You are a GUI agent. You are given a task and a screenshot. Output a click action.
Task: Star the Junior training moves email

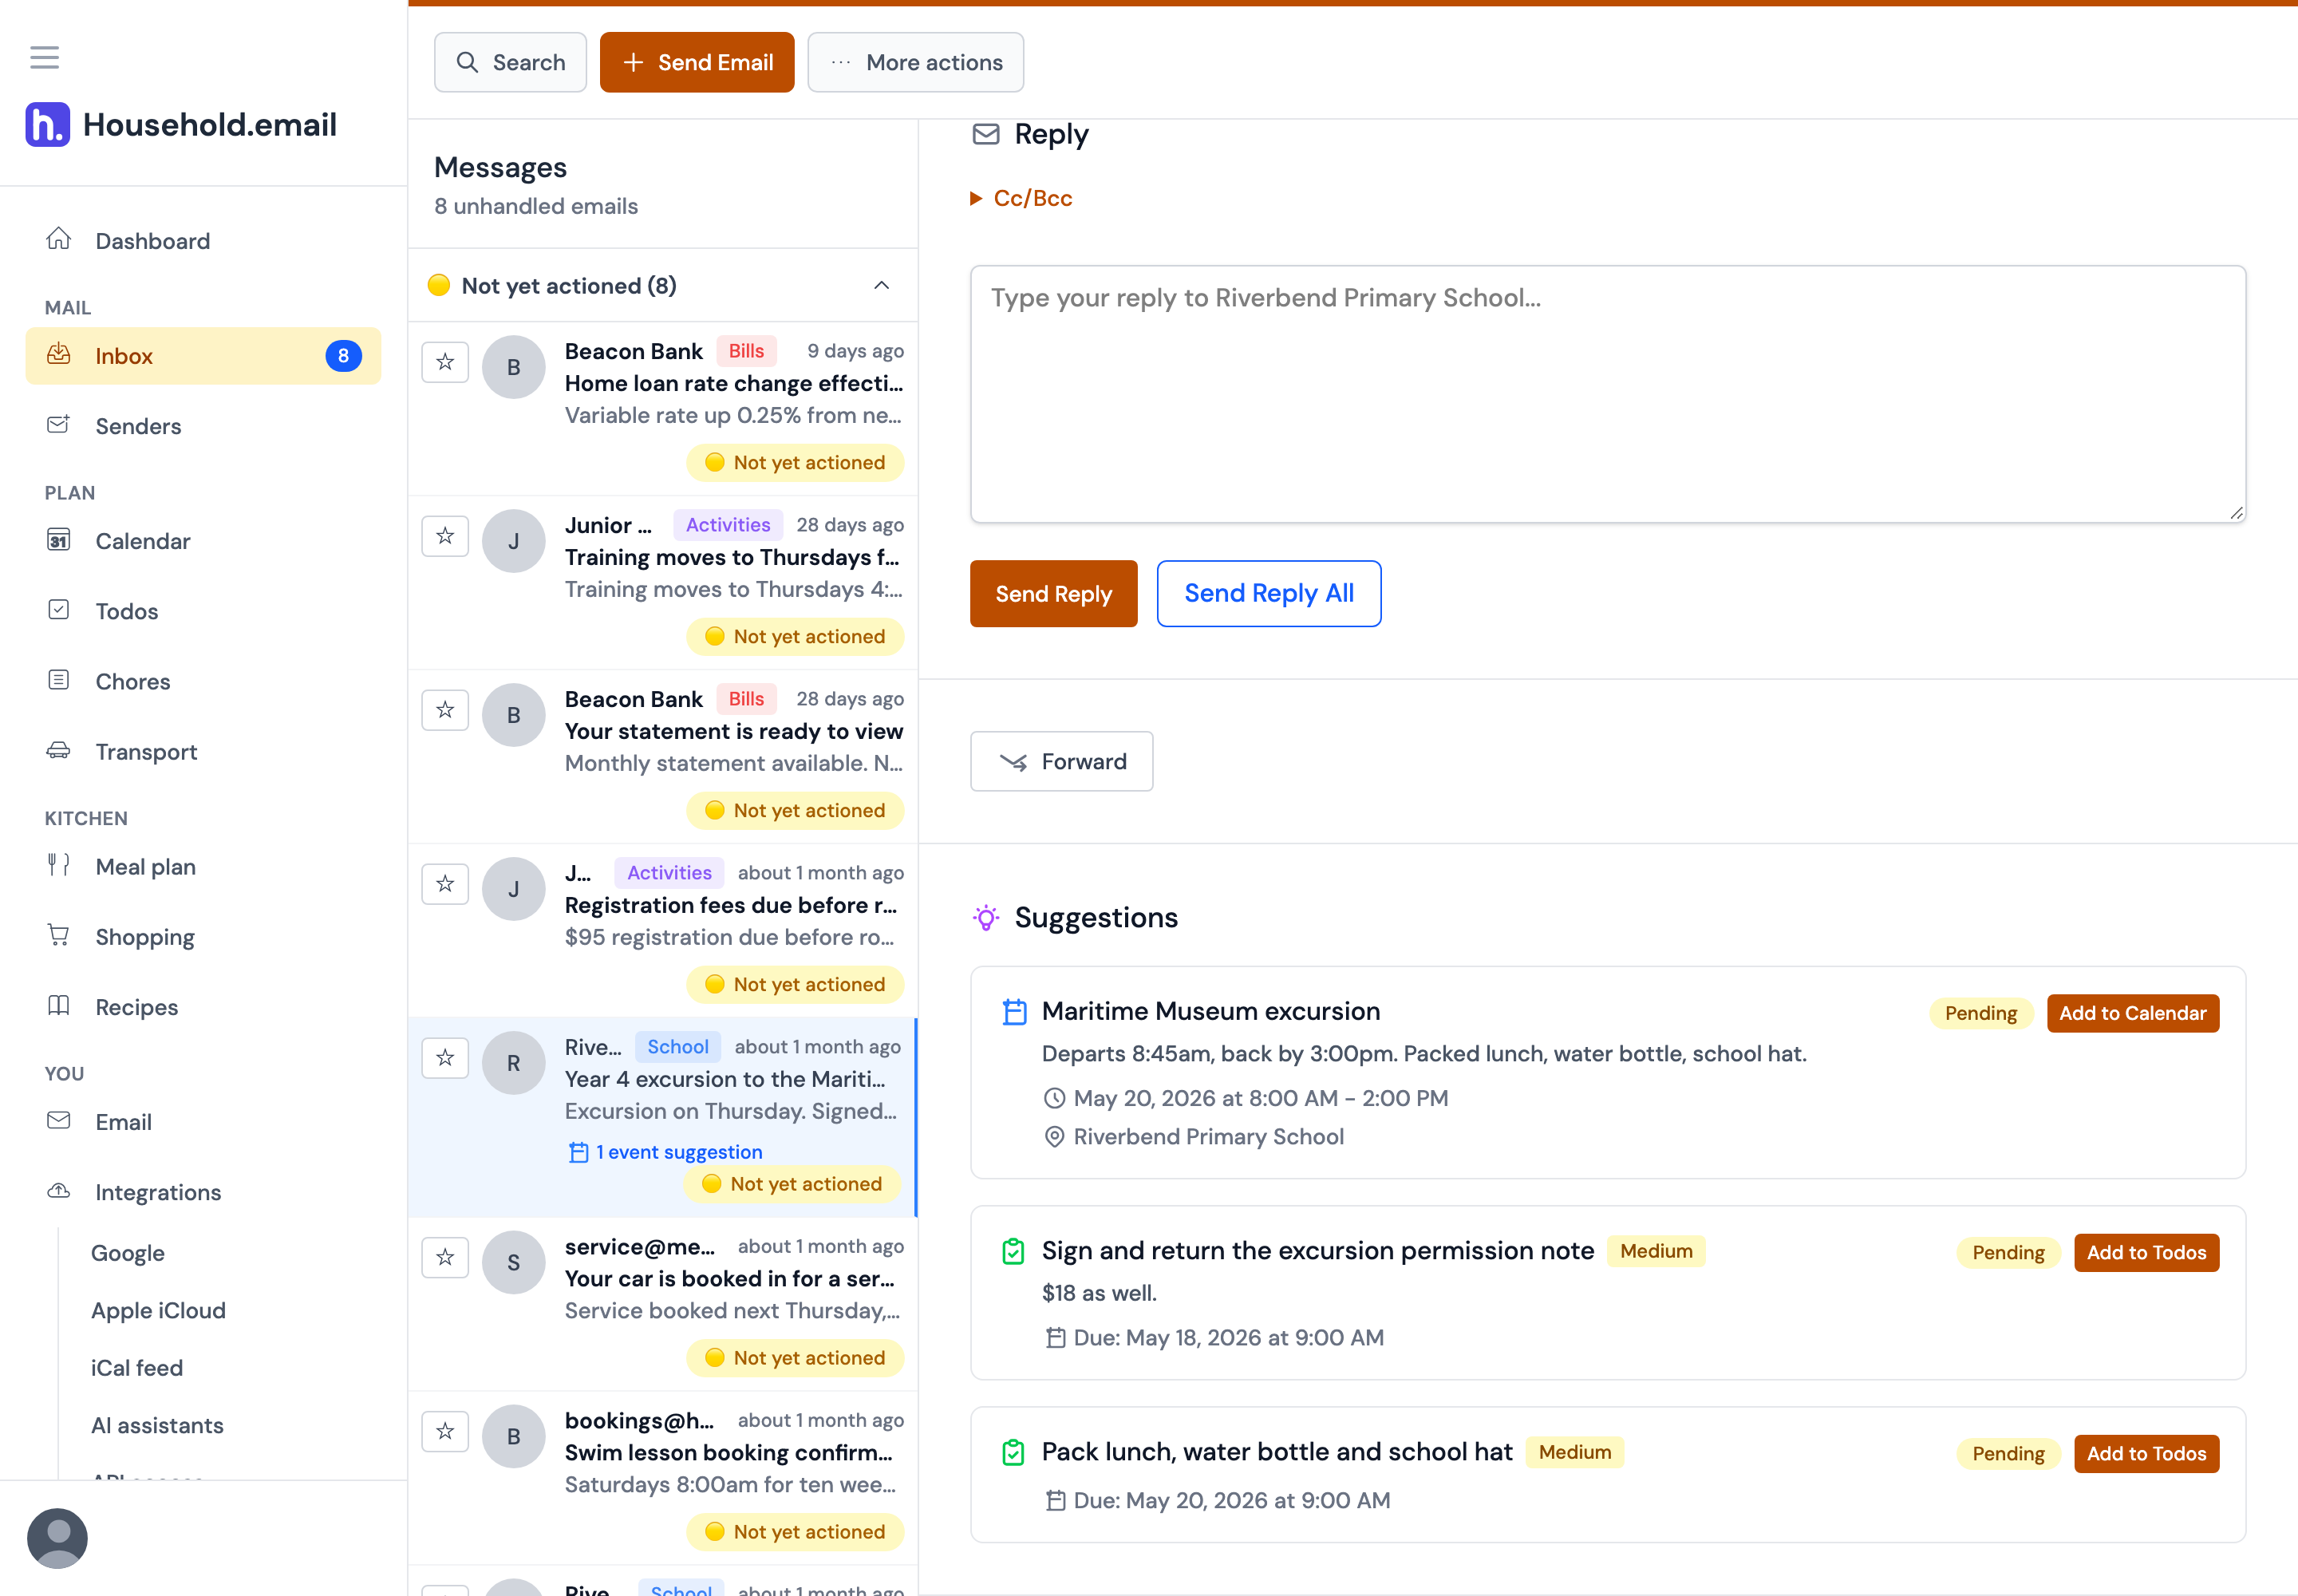445,536
